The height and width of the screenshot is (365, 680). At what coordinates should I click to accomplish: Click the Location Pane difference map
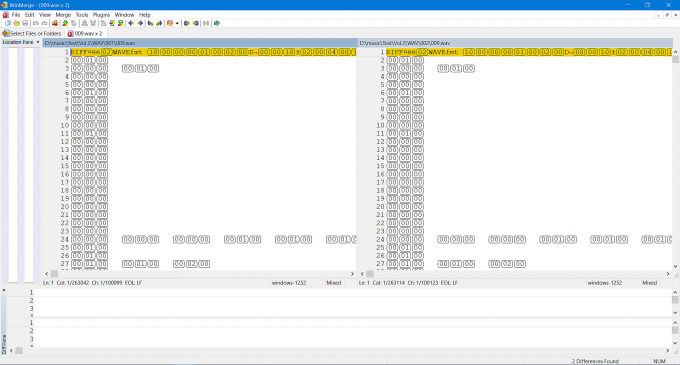point(20,165)
